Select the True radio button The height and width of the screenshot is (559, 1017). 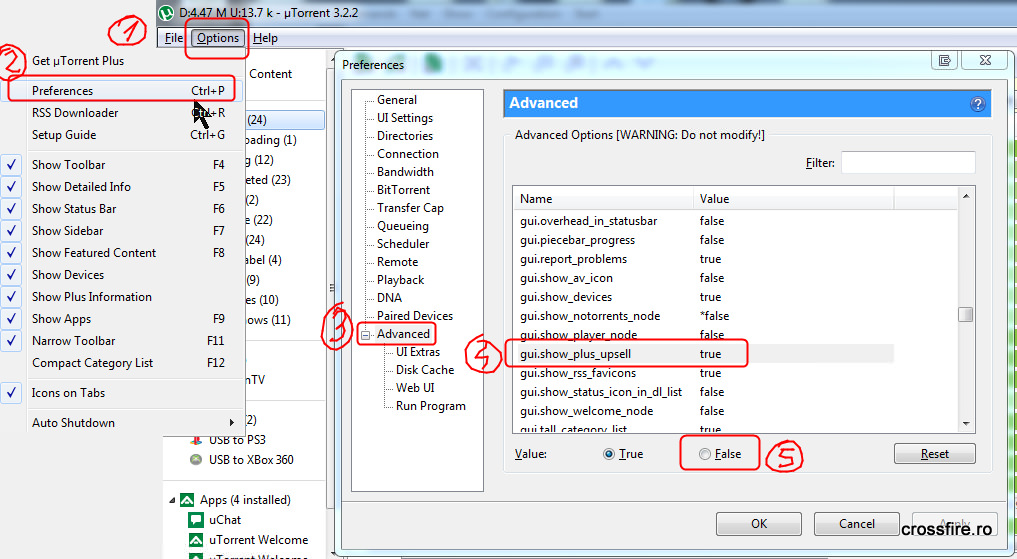608,455
